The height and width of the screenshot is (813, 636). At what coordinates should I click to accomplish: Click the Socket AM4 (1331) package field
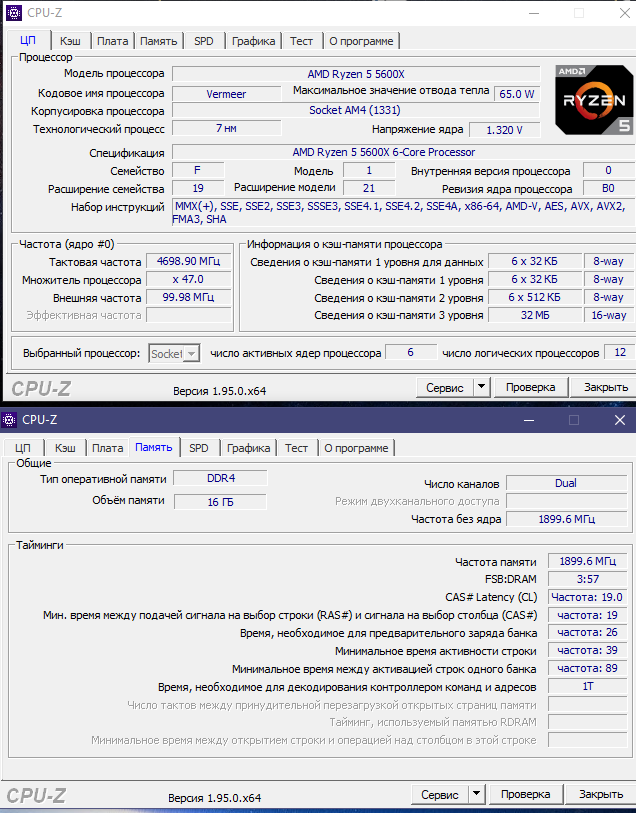click(x=356, y=110)
